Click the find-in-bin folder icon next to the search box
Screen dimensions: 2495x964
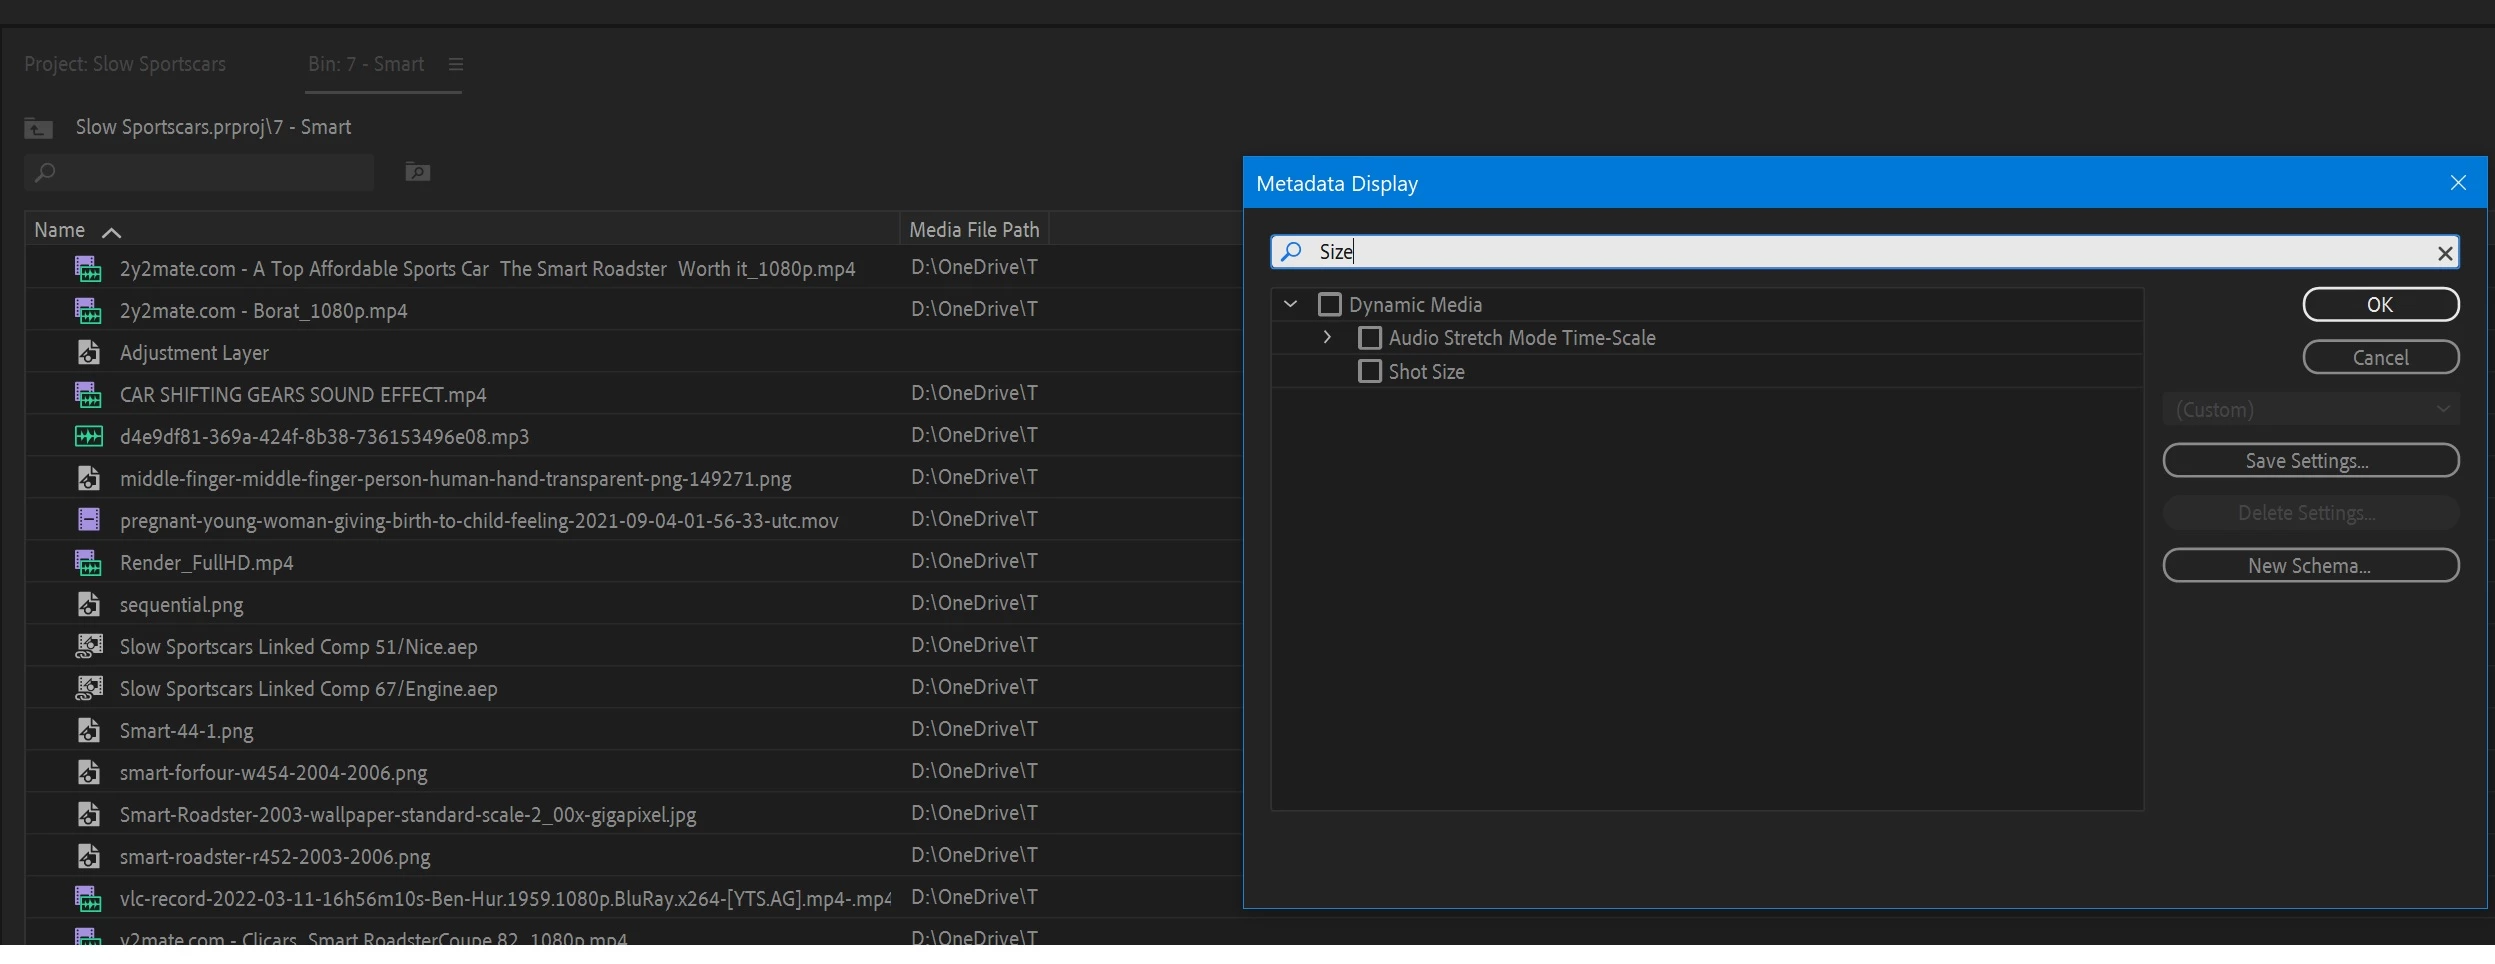418,172
